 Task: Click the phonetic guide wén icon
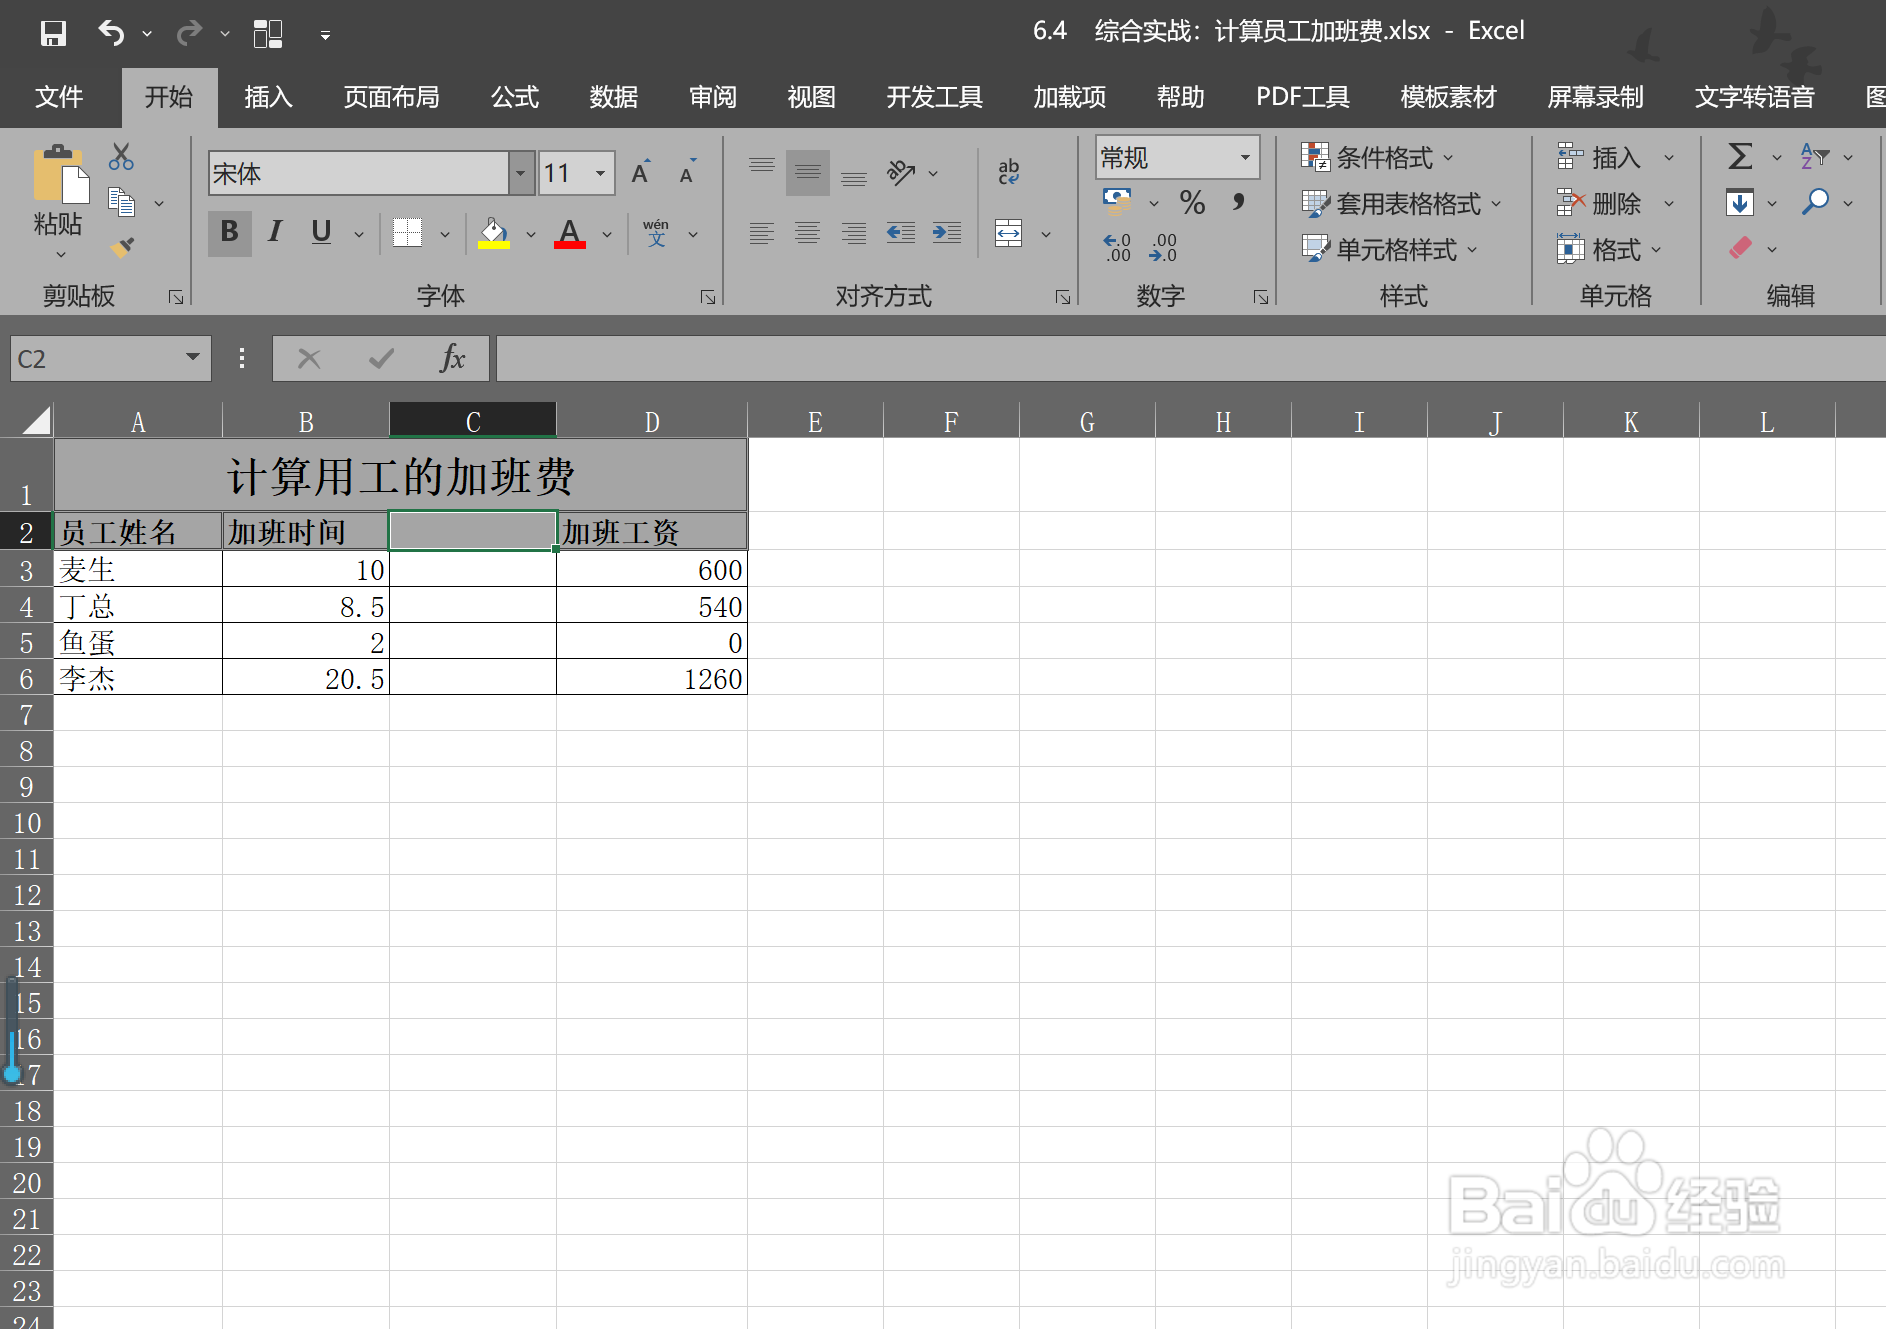coord(656,233)
